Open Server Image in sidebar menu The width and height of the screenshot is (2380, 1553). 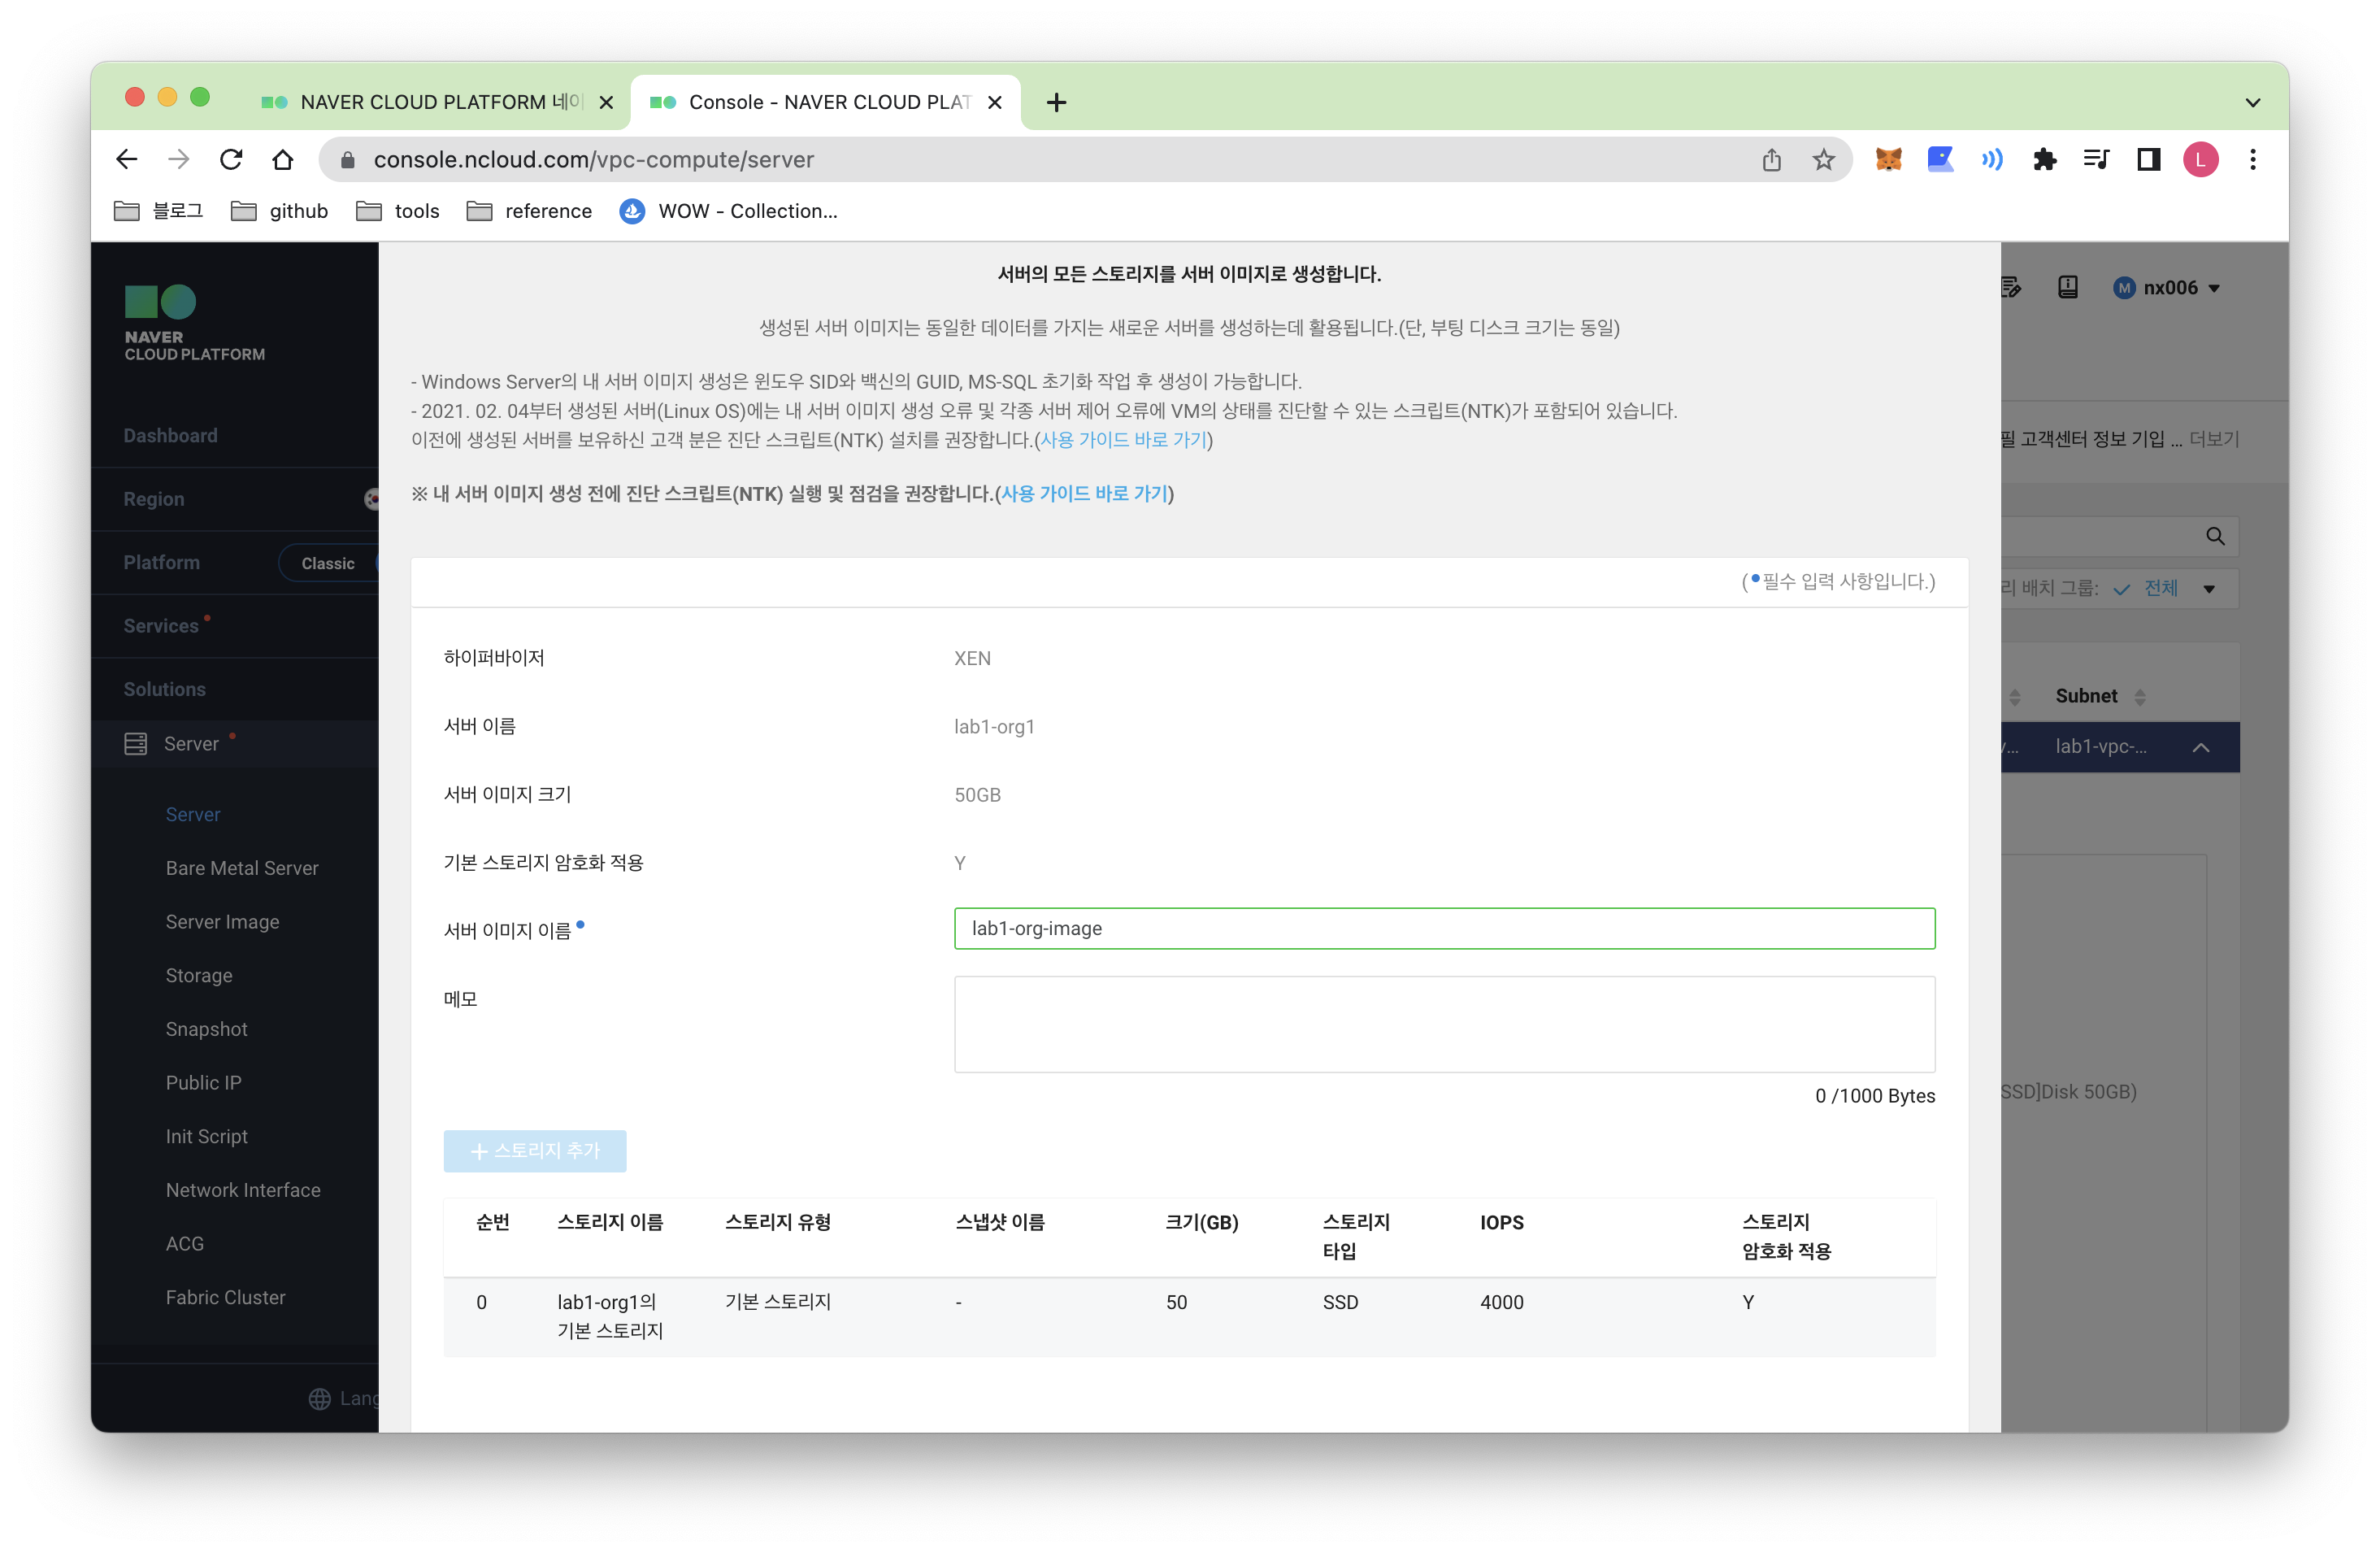pos(222,922)
